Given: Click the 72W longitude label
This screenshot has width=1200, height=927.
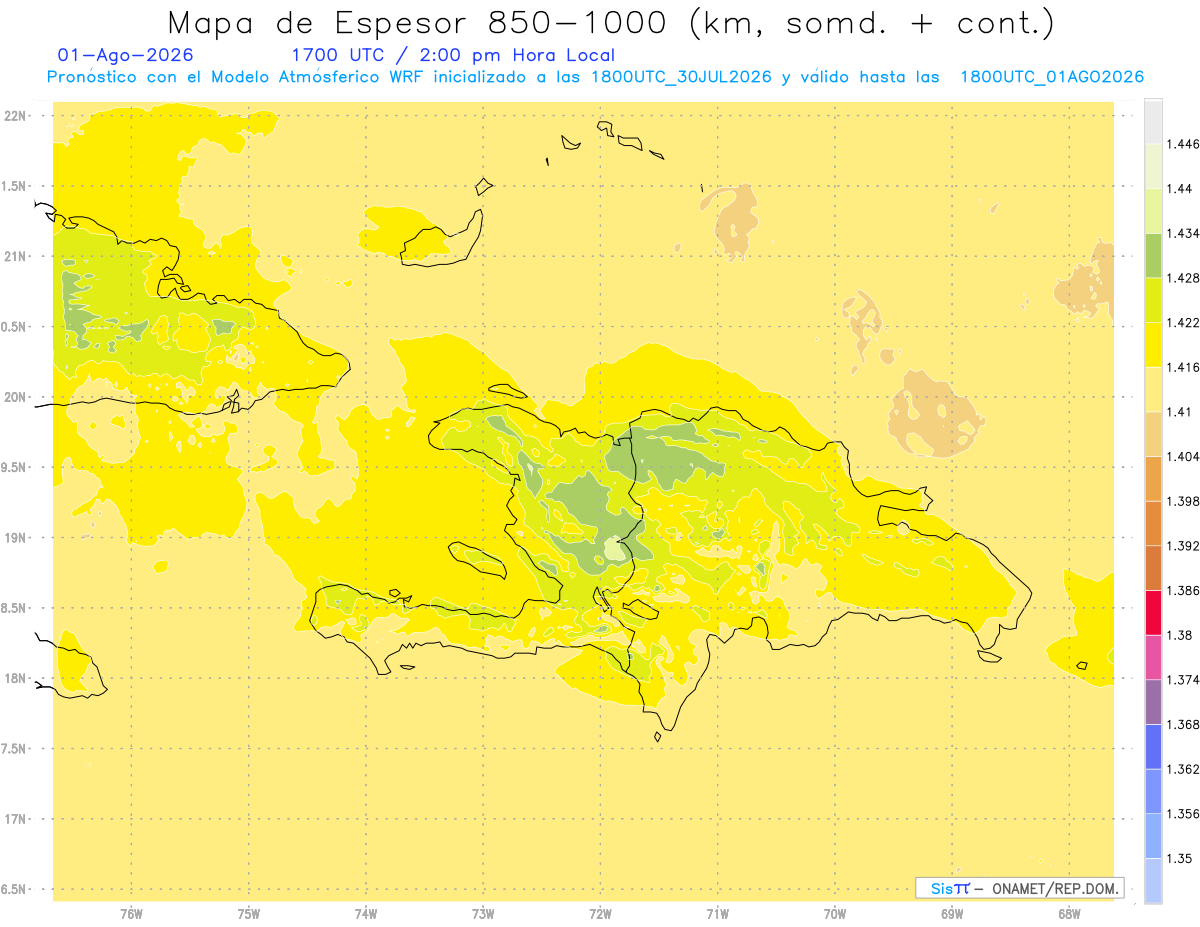Looking at the screenshot, I should coord(600,912).
